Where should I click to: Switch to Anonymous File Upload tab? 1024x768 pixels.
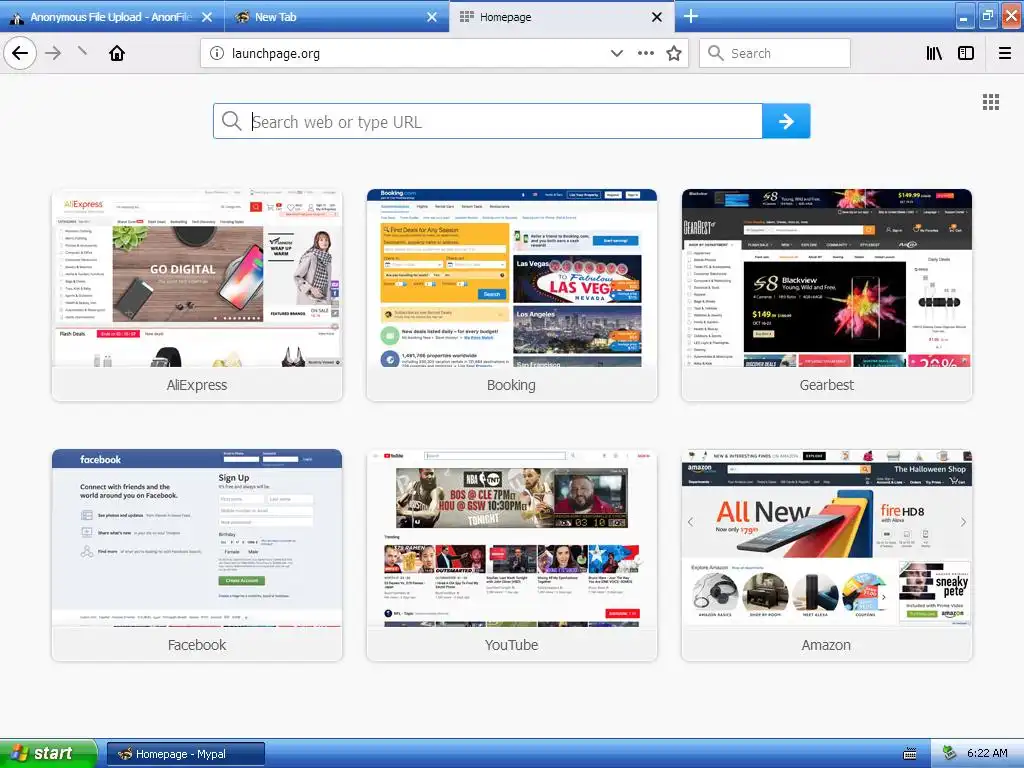[112, 16]
